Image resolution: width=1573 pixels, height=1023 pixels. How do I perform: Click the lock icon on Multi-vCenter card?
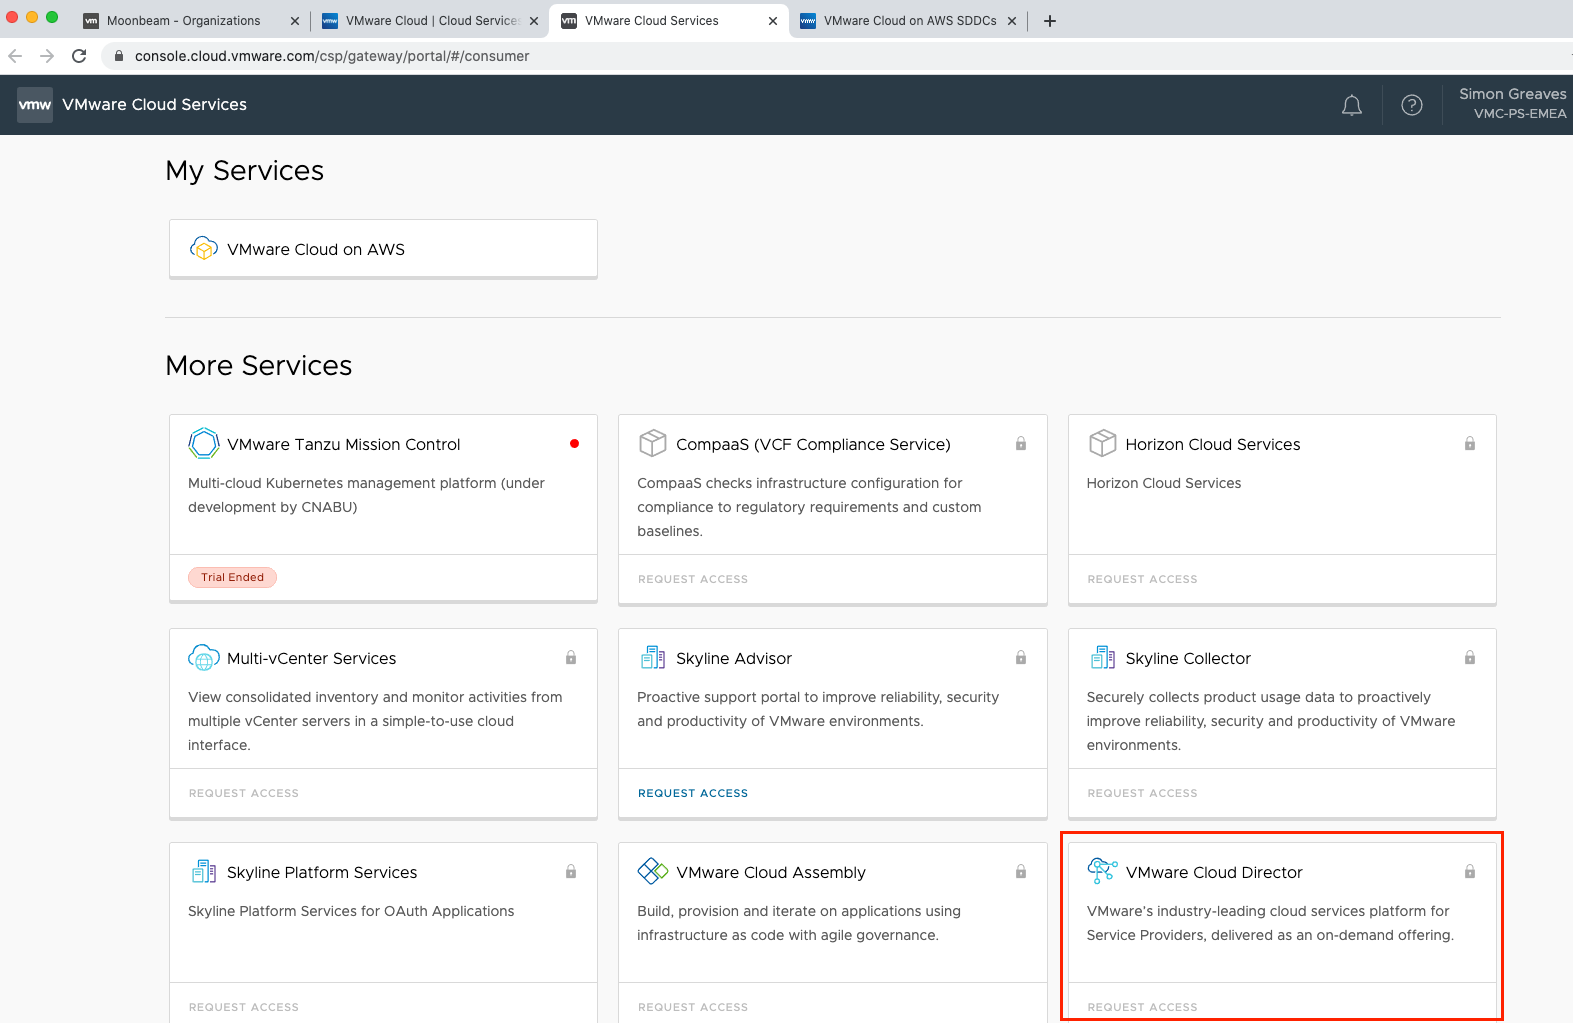(571, 658)
